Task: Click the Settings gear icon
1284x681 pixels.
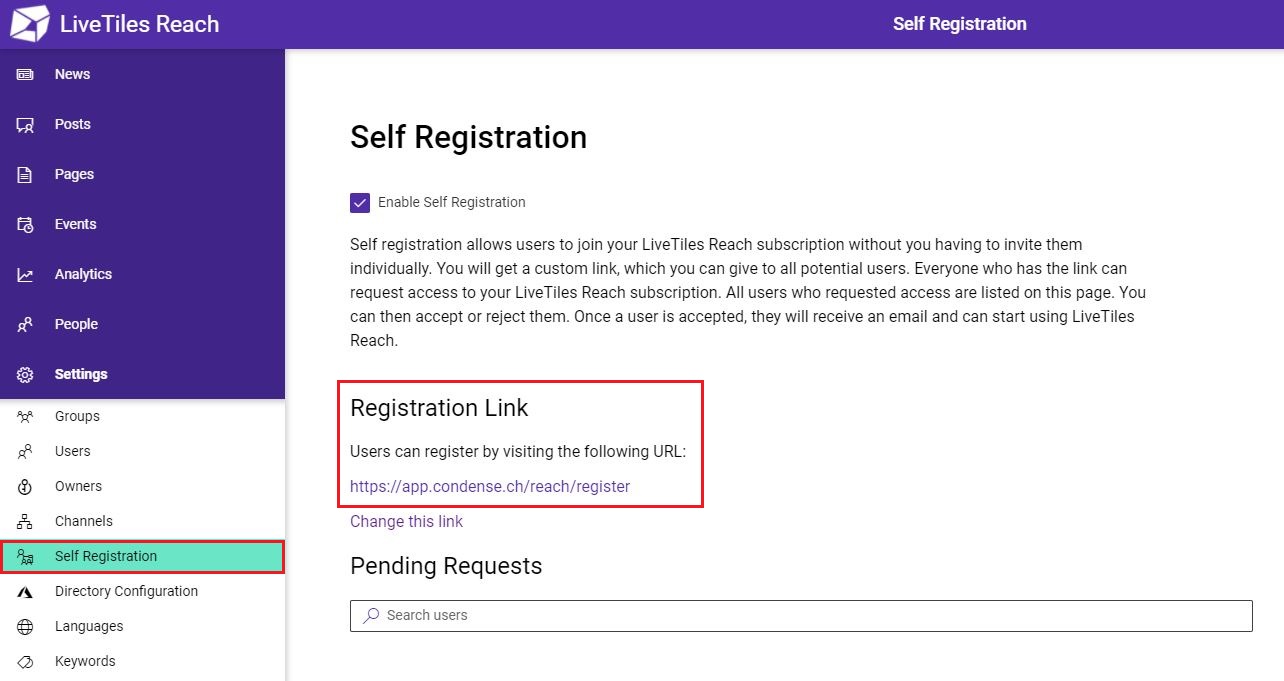Action: (25, 375)
